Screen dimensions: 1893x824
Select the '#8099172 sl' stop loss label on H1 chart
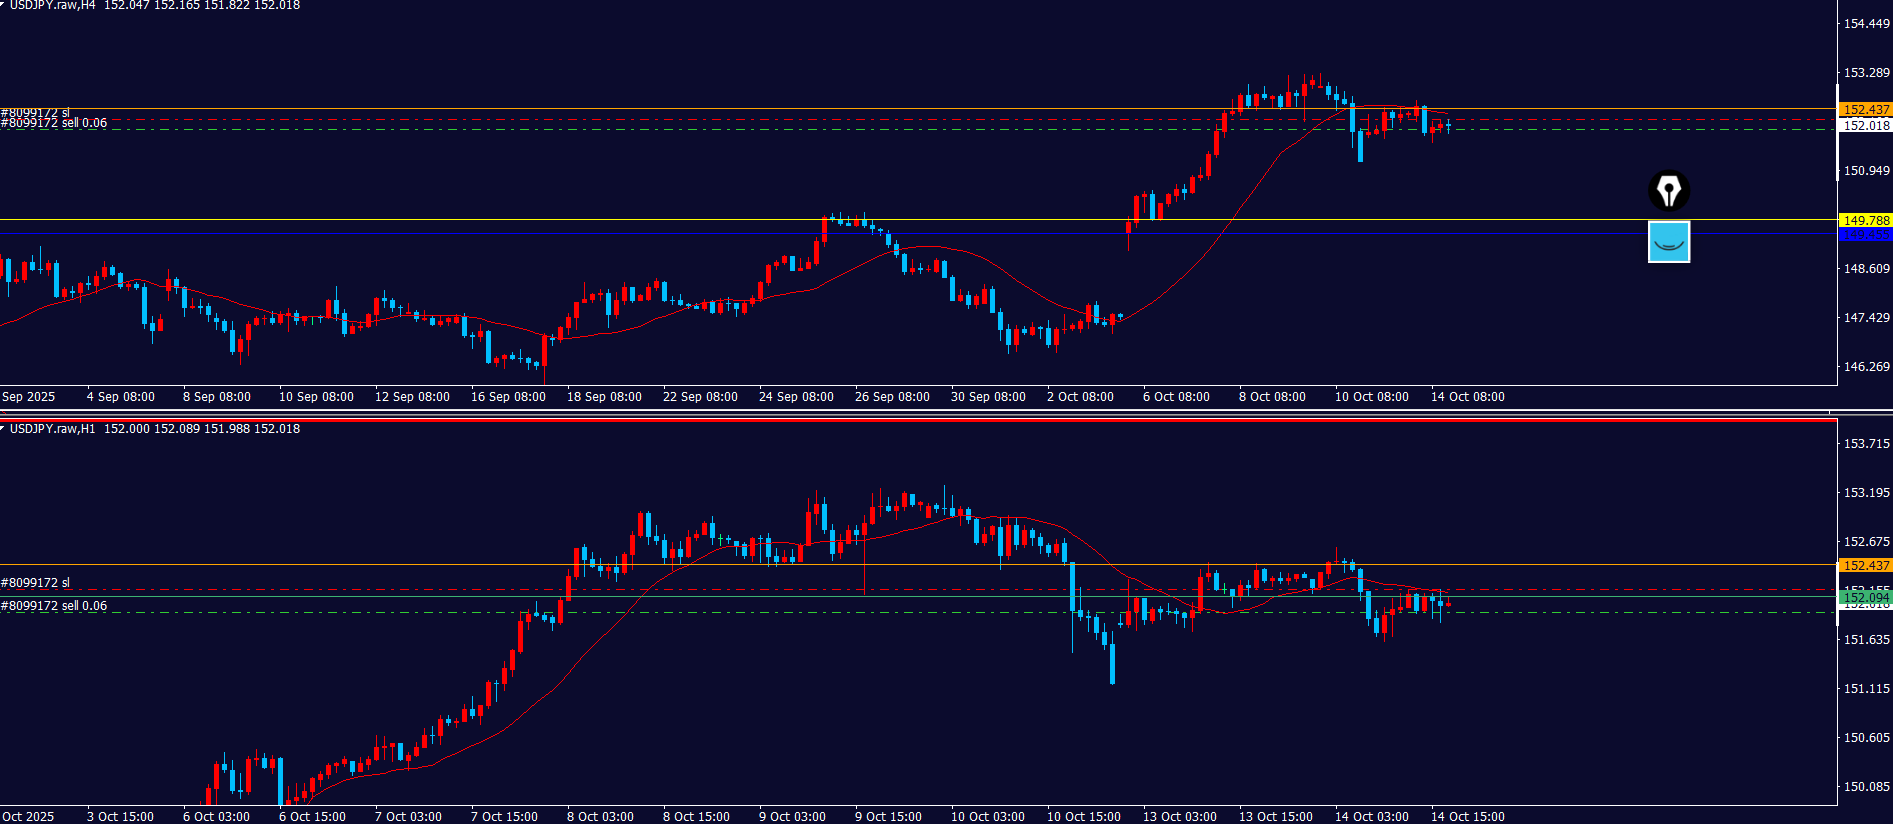[x=36, y=583]
